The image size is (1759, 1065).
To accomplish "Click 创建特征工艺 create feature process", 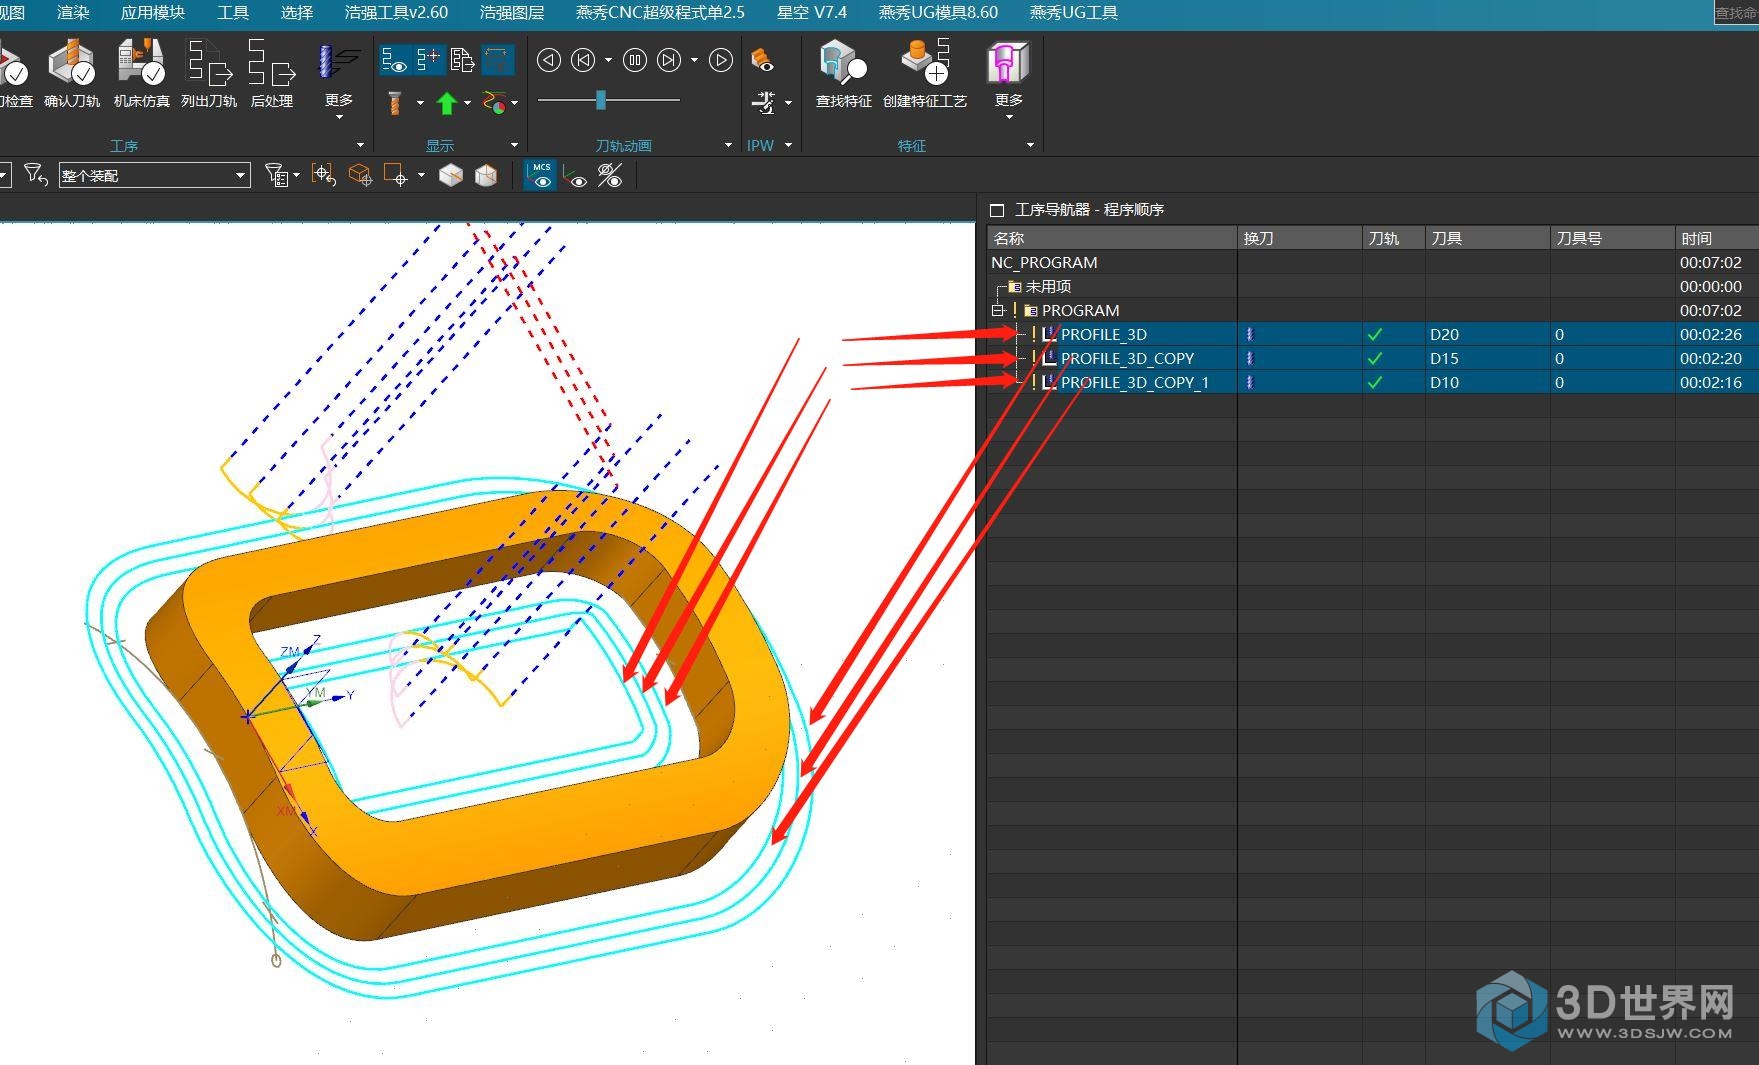I will click(x=925, y=73).
